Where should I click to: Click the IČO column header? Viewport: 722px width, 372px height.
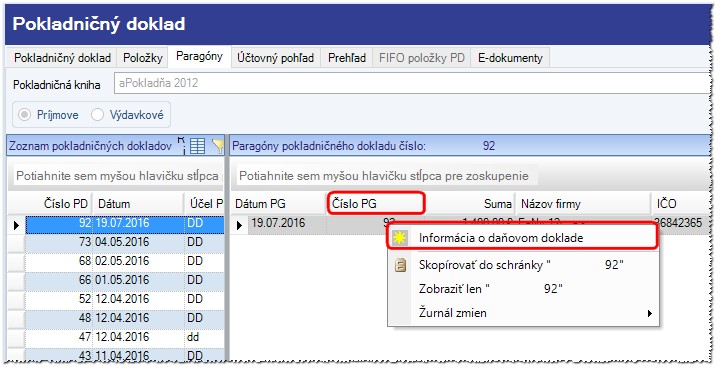681,203
